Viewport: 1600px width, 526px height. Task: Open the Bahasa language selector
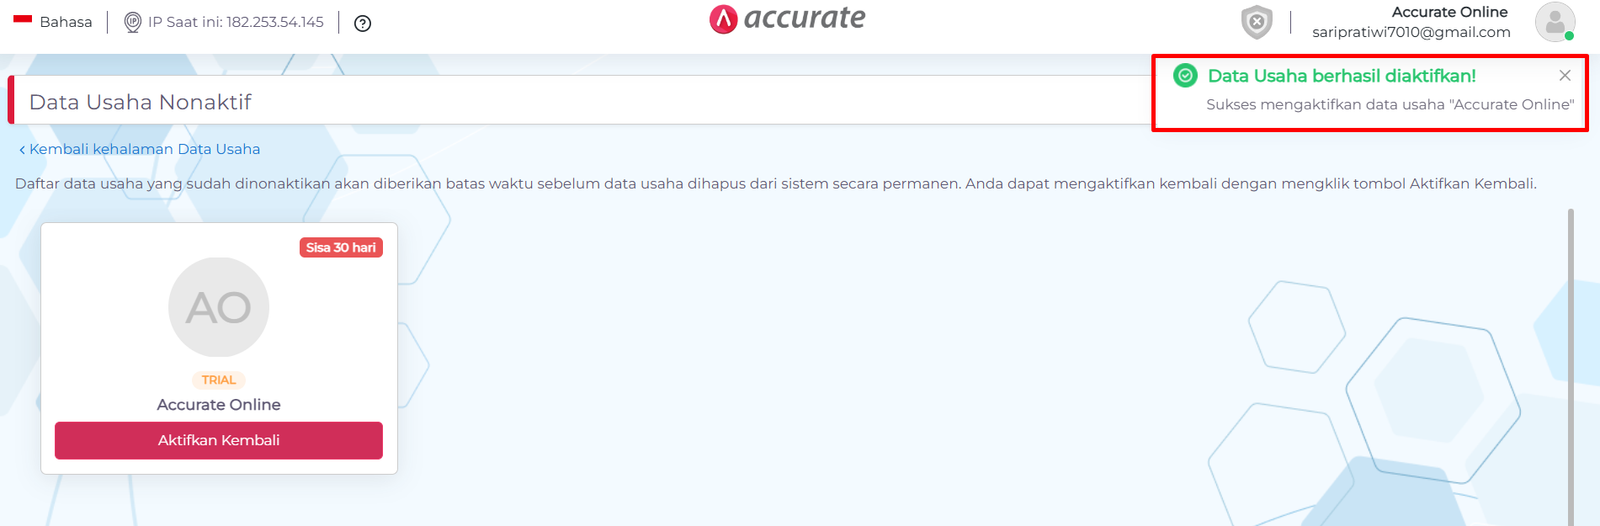53,21
